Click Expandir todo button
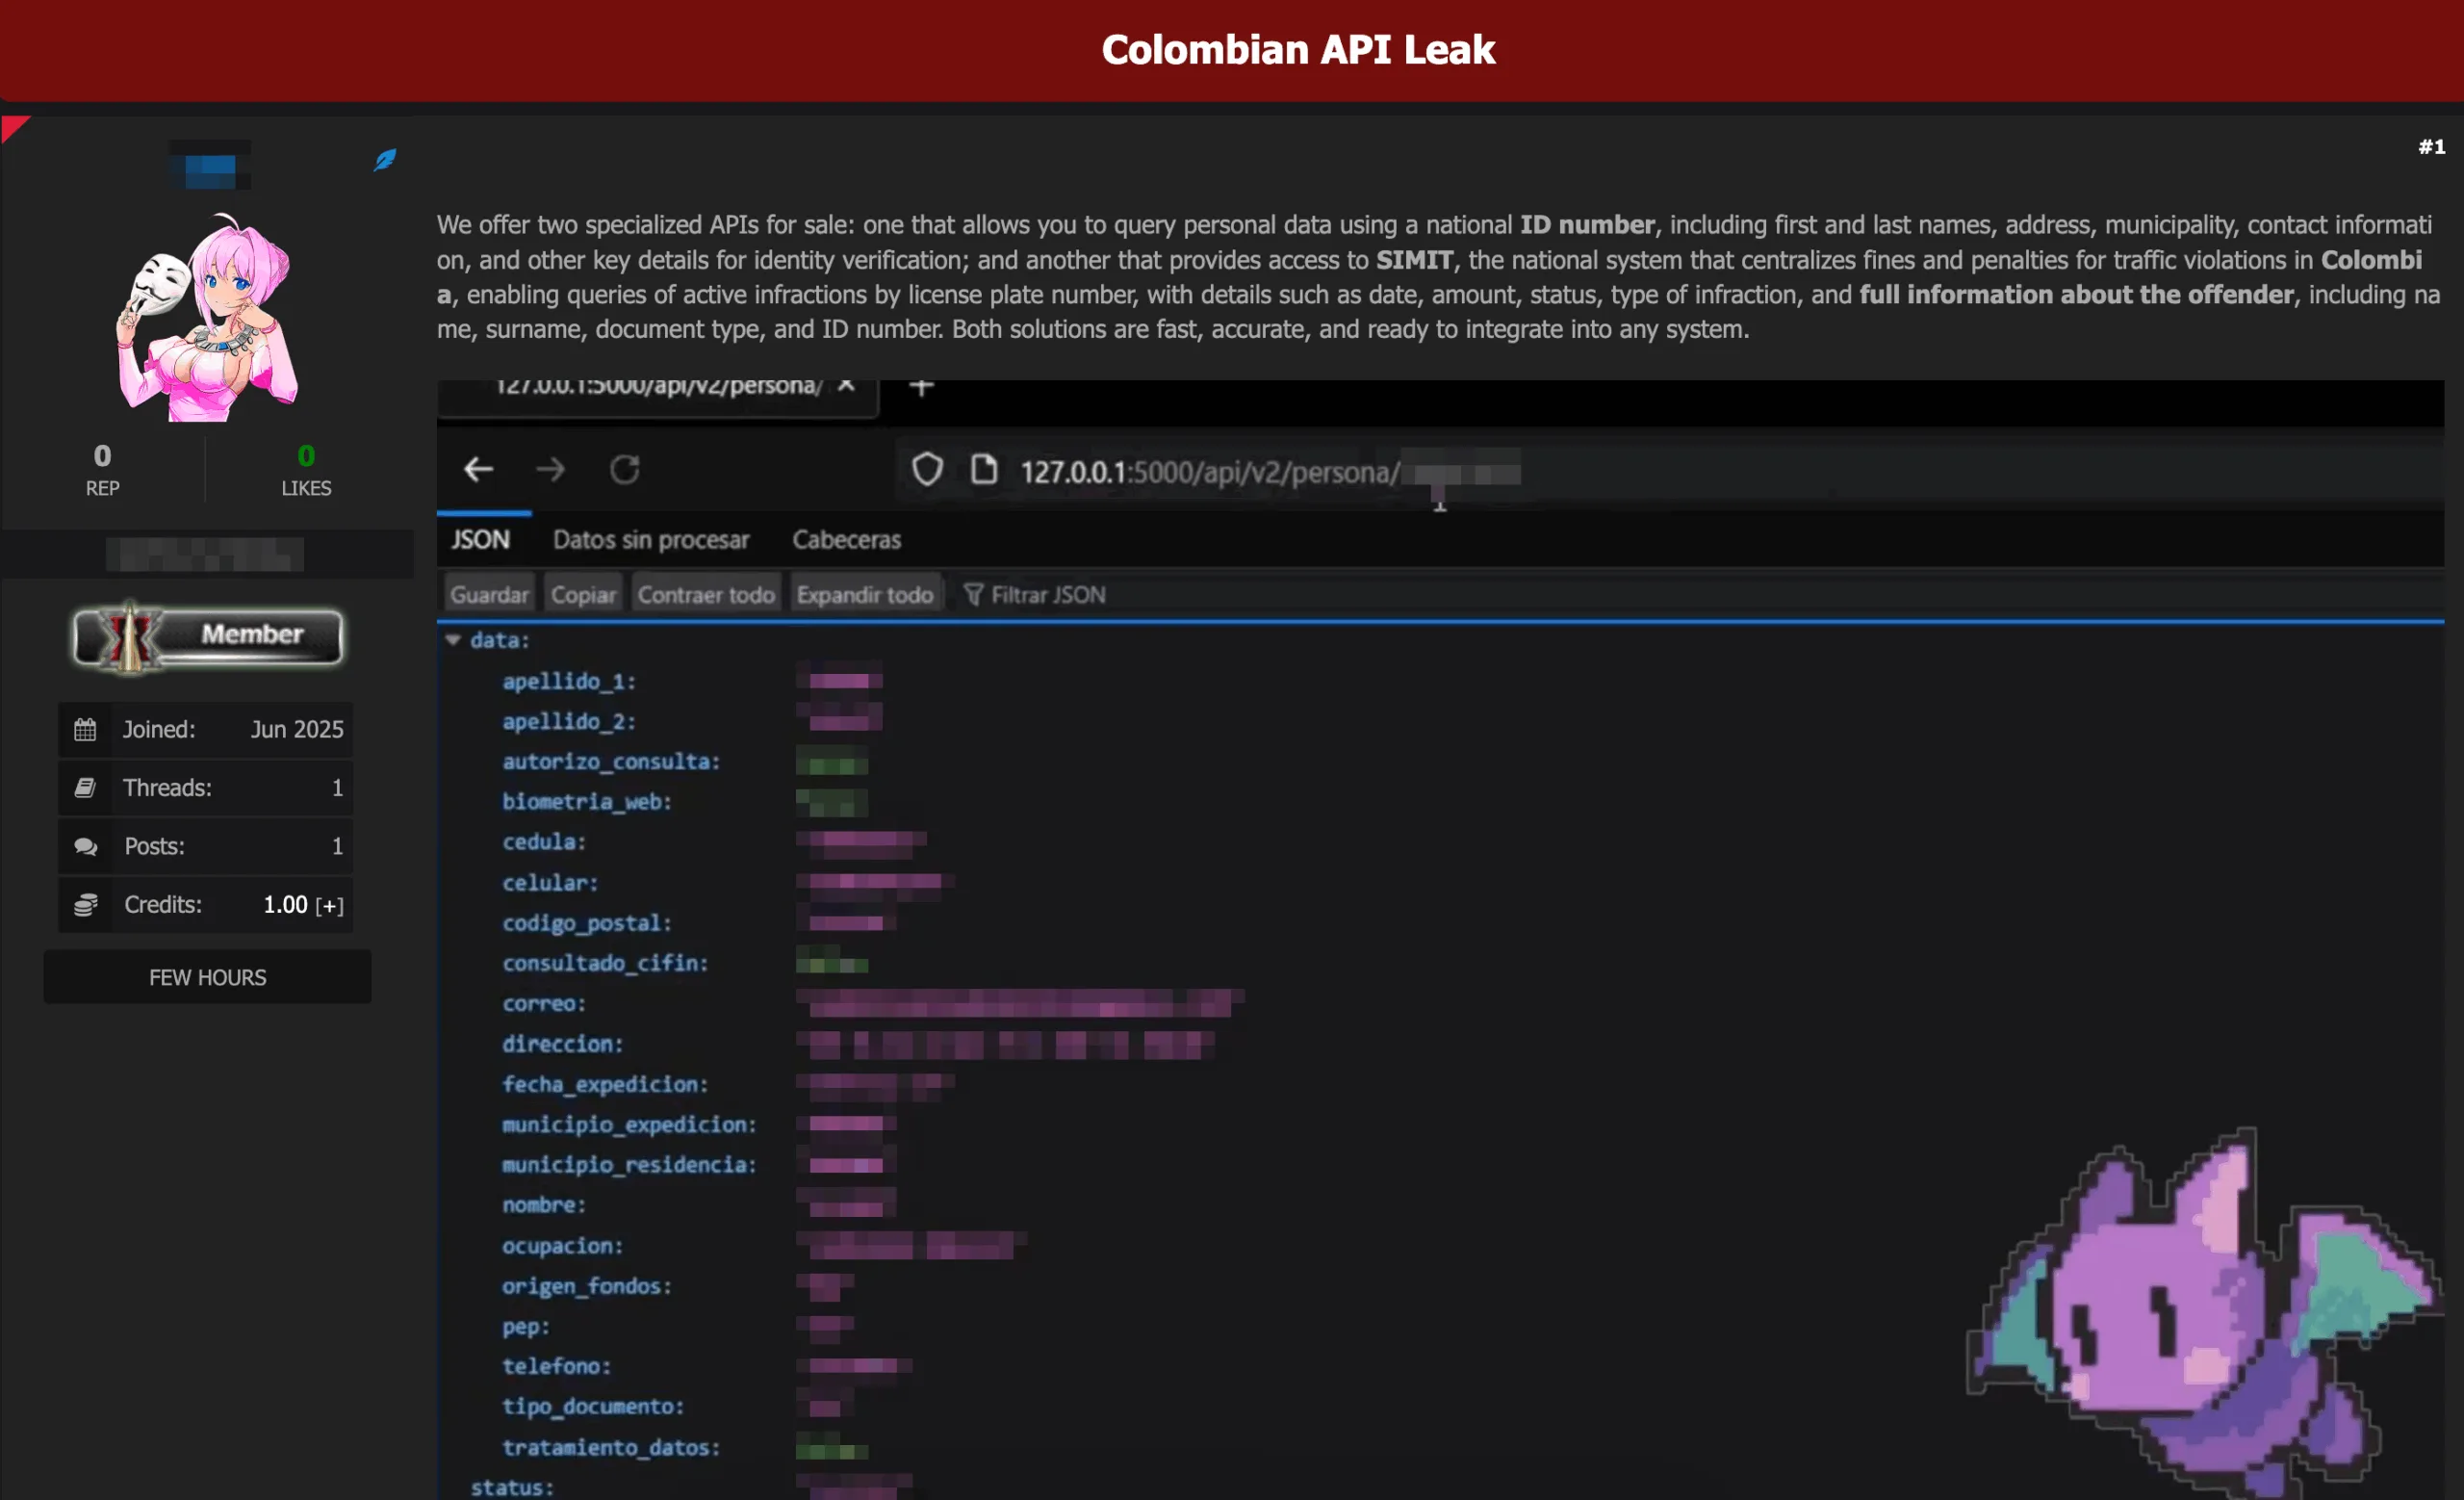Screen dimensions: 2464x1500 pos(864,595)
